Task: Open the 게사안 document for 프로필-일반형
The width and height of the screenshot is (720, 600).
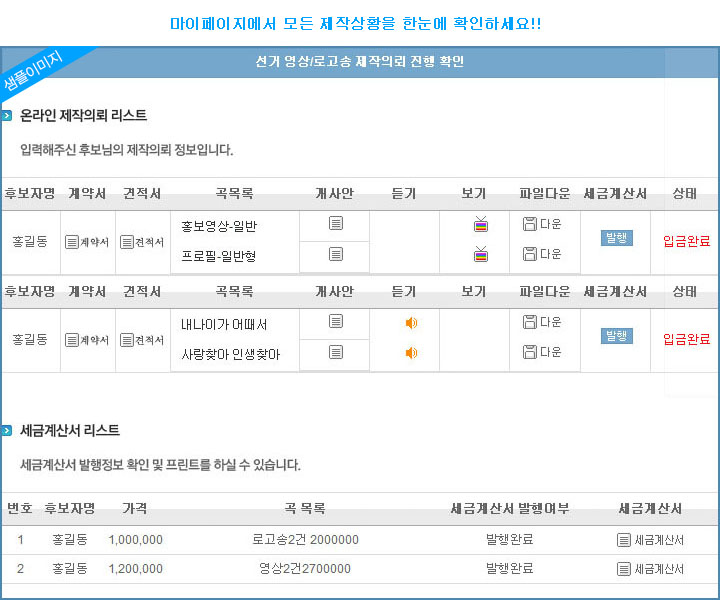Action: (x=336, y=254)
